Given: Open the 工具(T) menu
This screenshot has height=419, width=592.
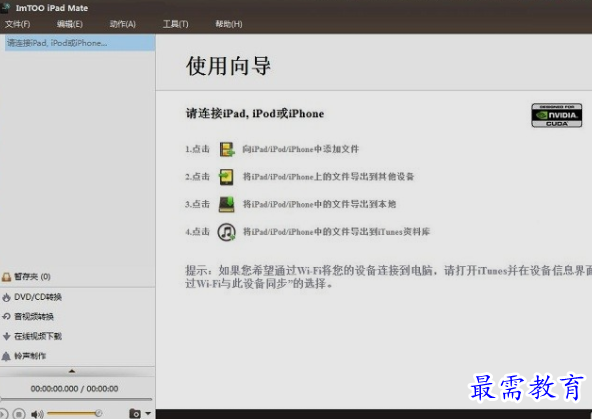Looking at the screenshot, I should point(176,24).
